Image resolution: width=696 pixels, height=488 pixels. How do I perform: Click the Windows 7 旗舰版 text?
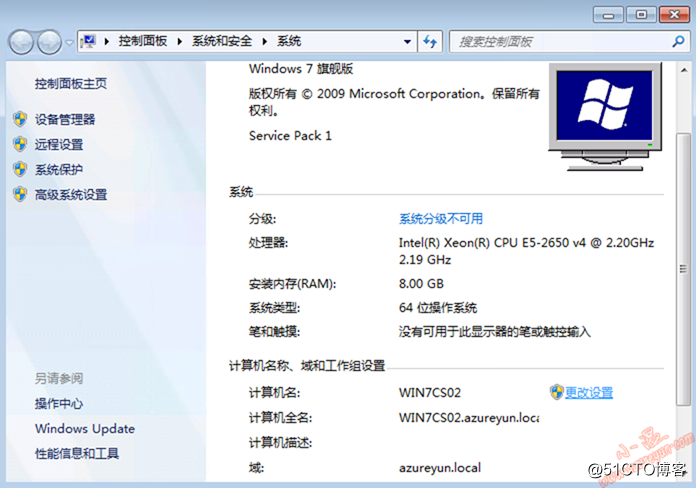click(x=301, y=69)
